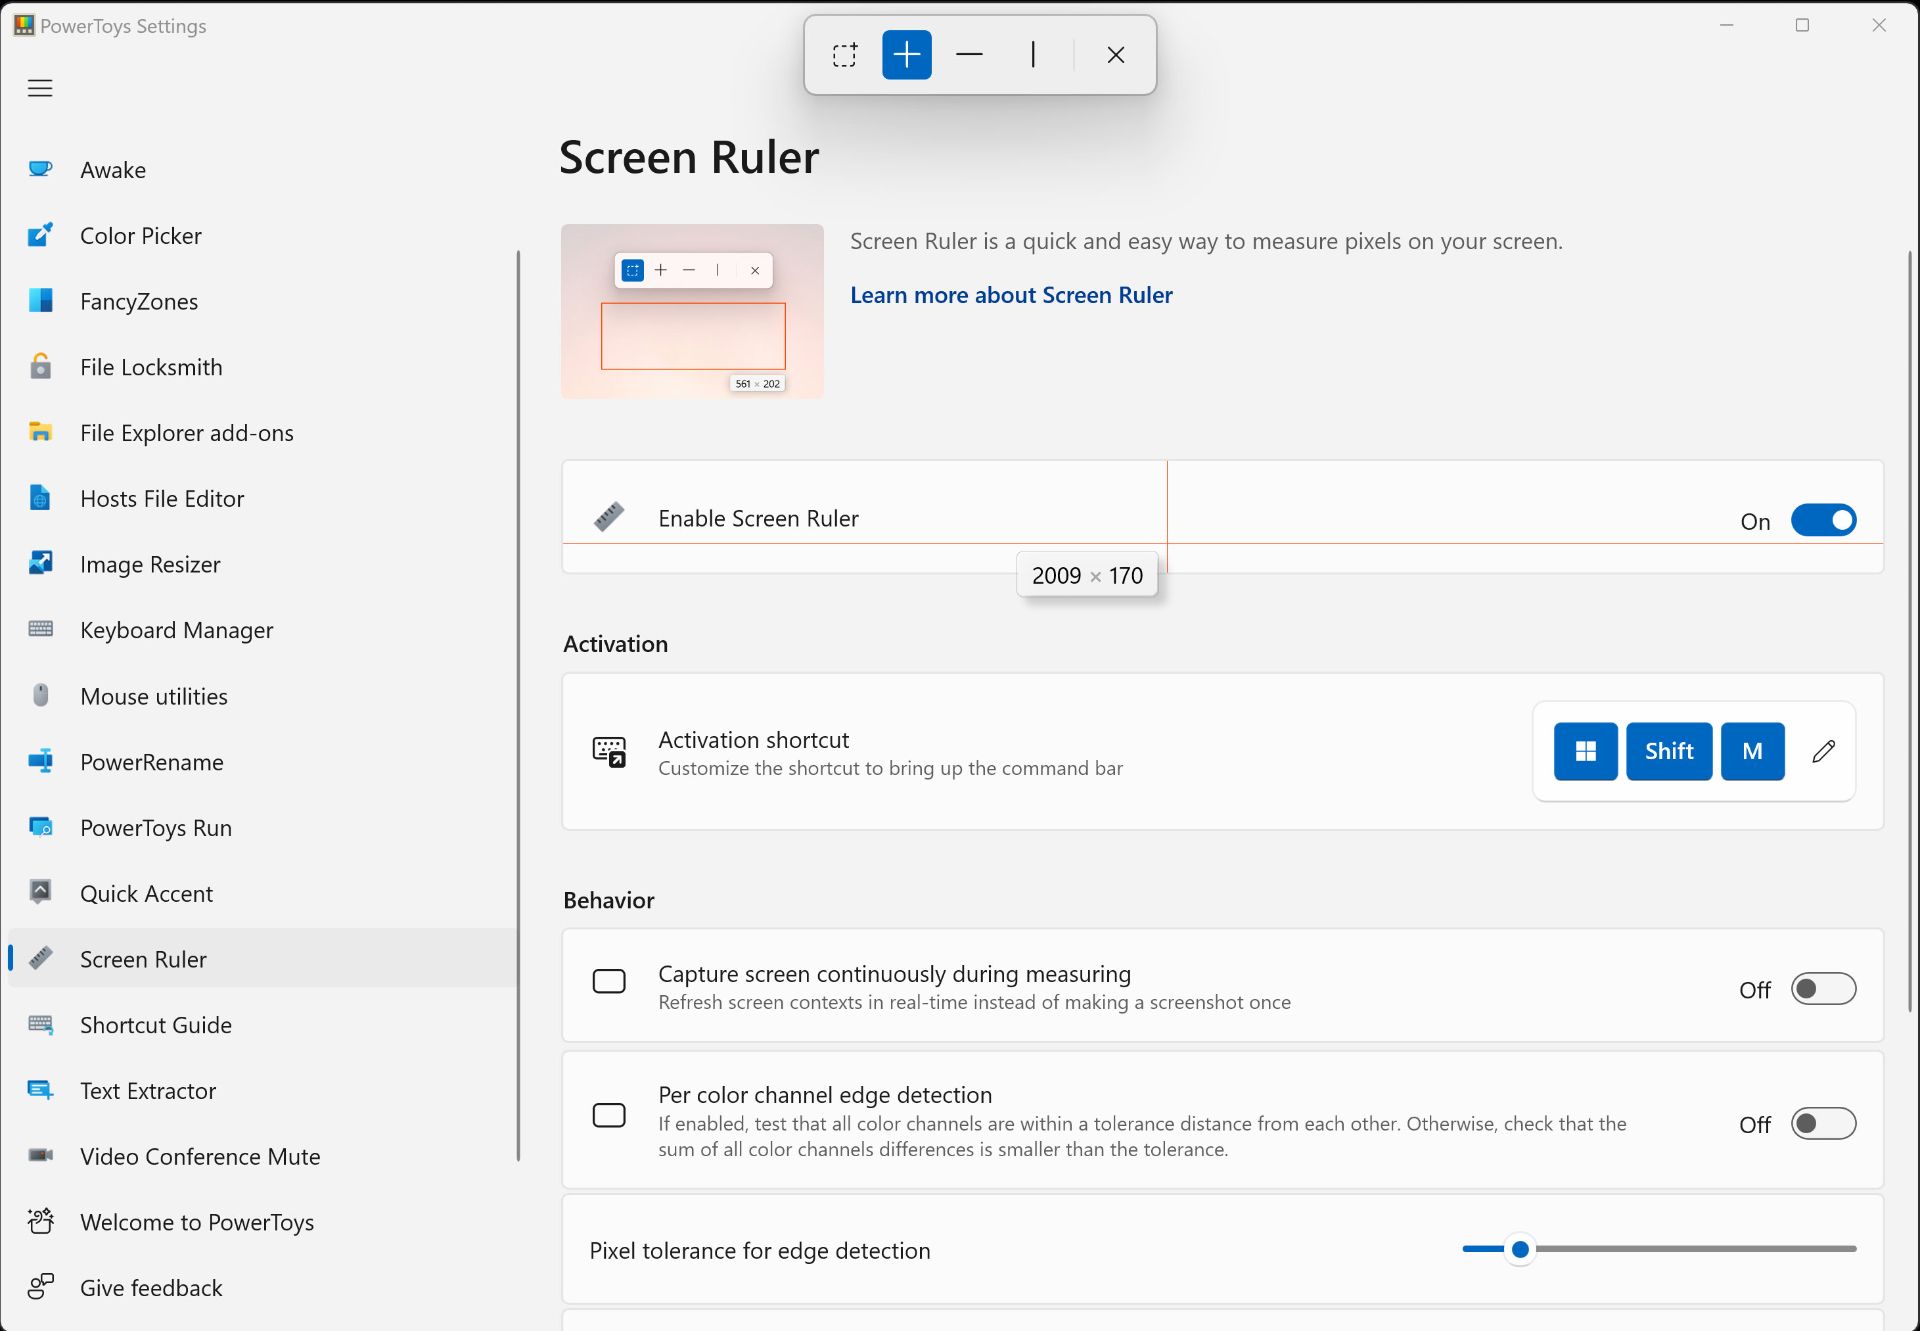Viewport: 1920px width, 1331px height.
Task: Open the hamburger navigation menu
Action: pos(40,88)
